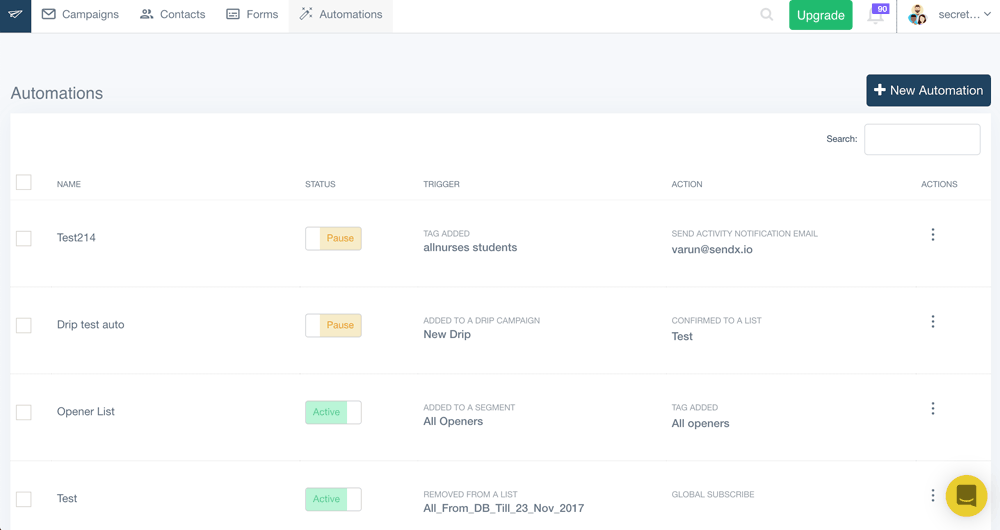Click the SendX logo icon
This screenshot has width=1000, height=530.
pos(15,15)
